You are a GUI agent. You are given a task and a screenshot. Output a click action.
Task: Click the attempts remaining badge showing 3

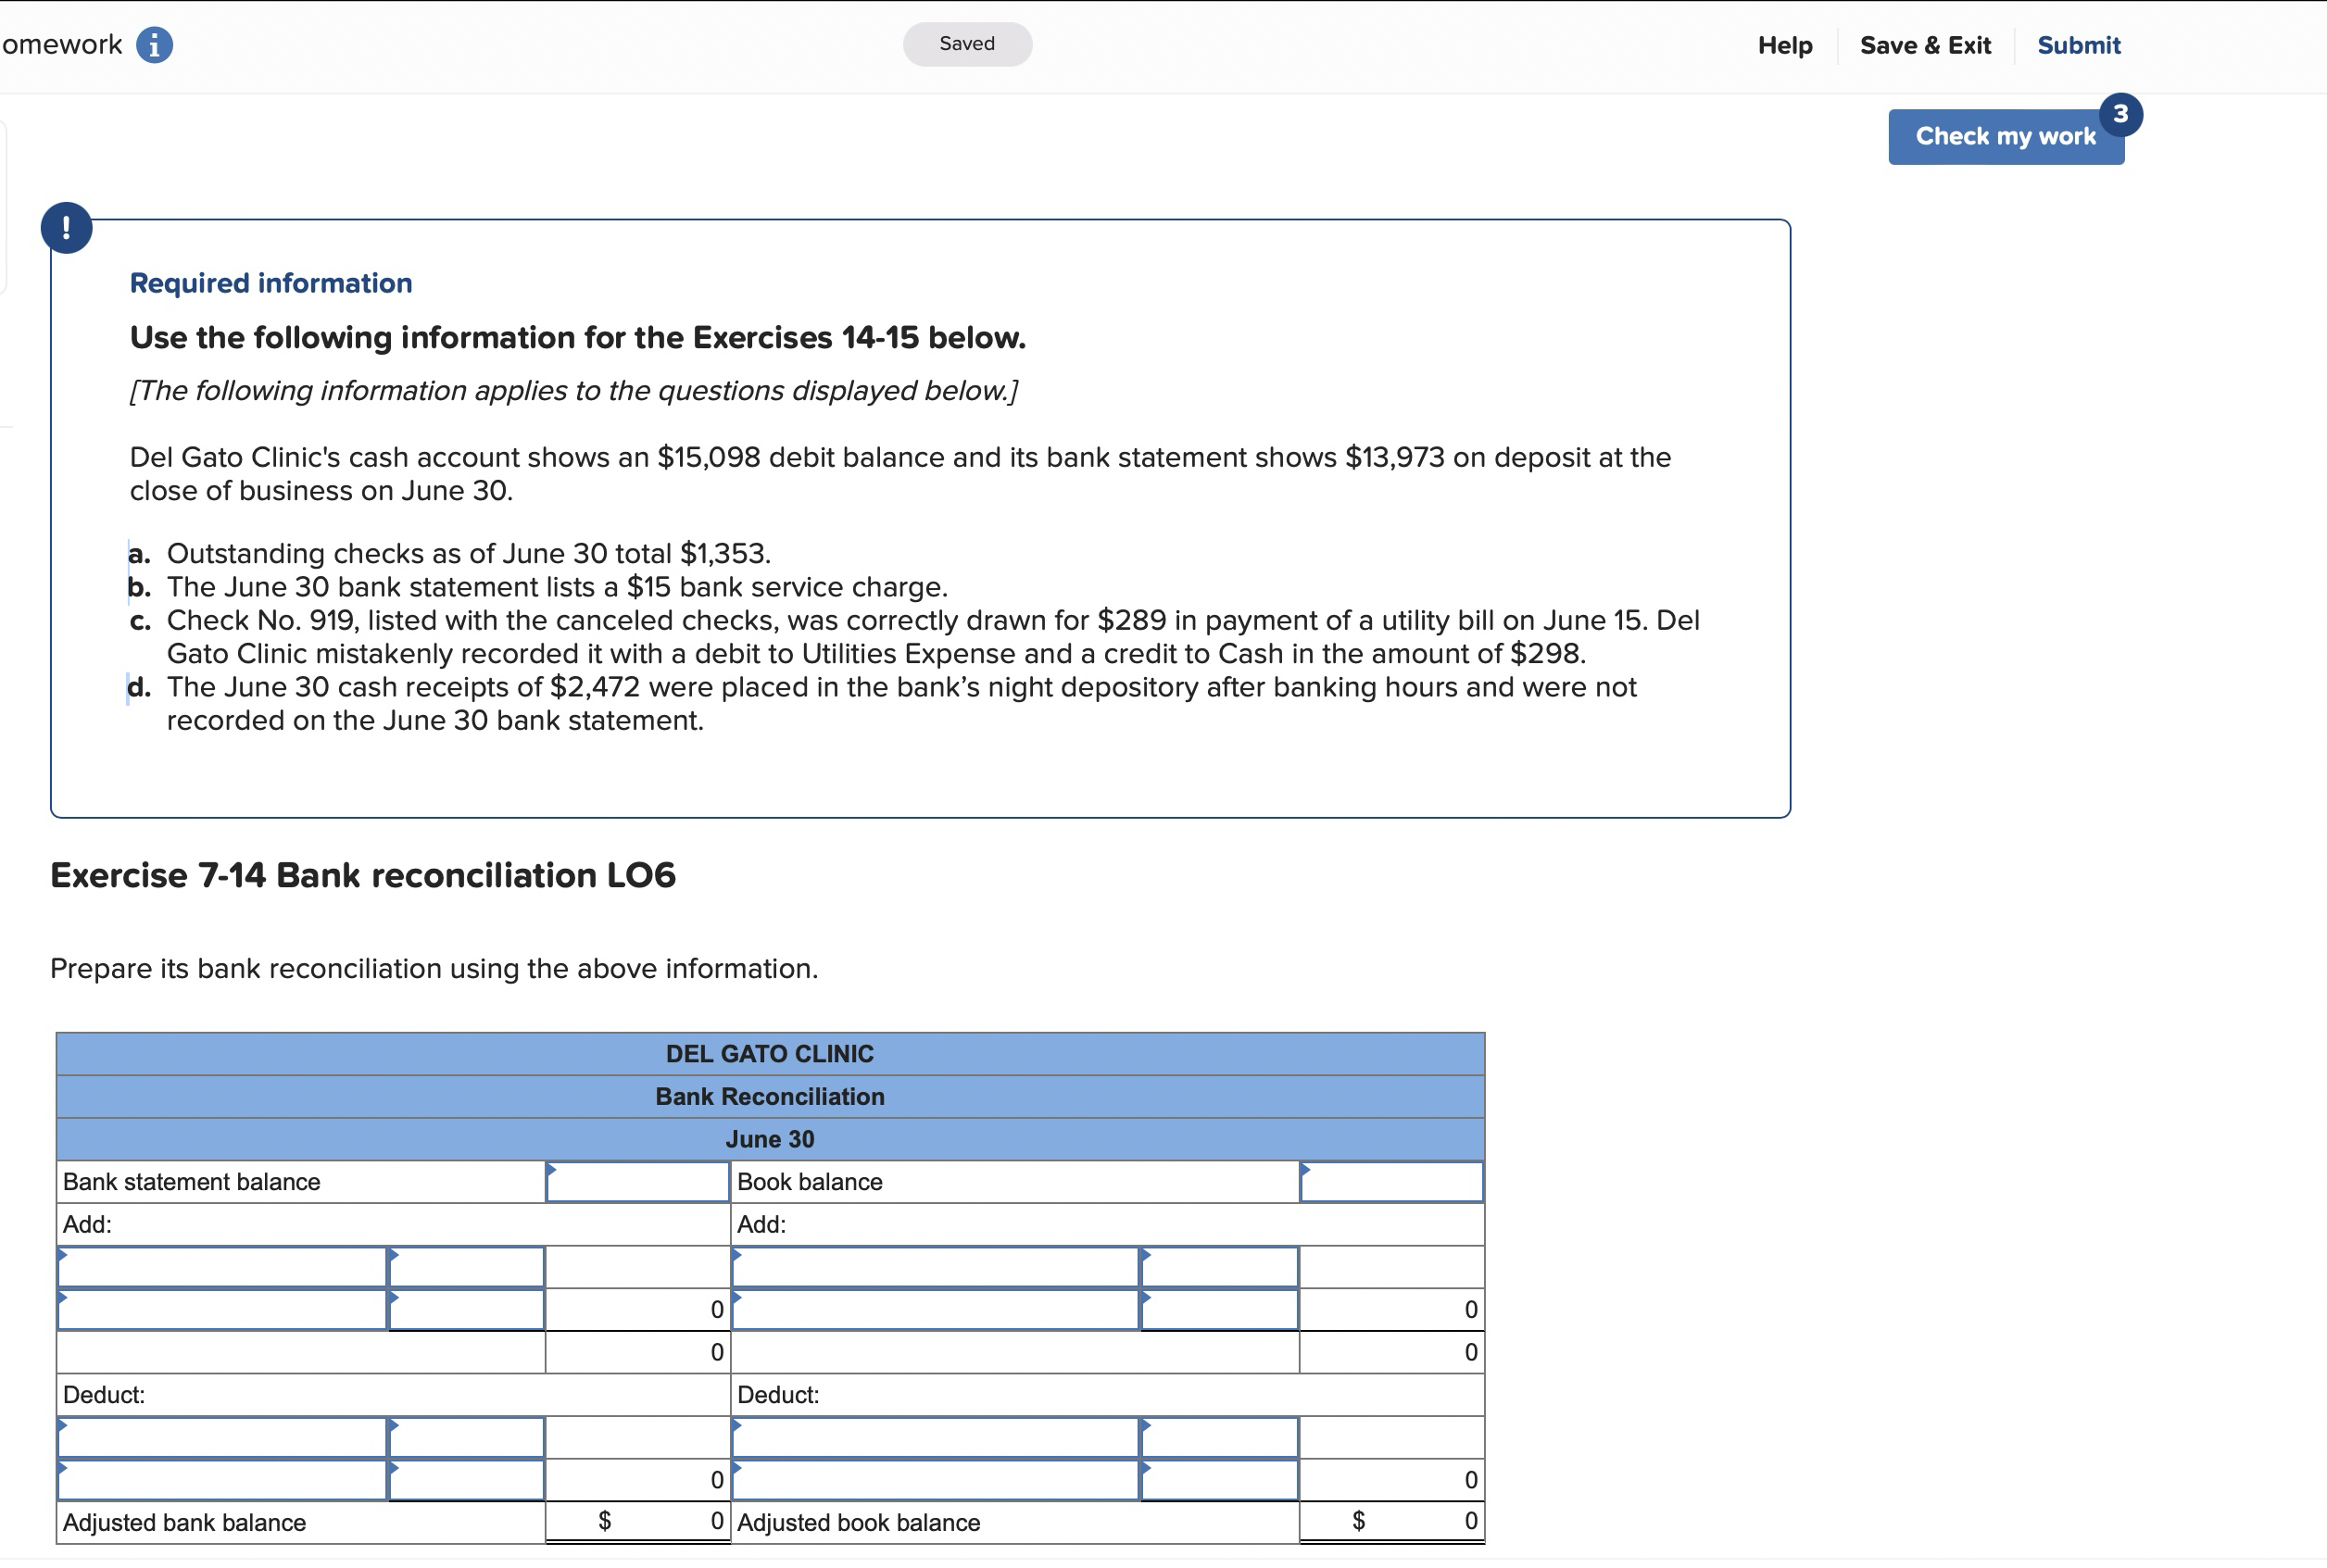click(x=2119, y=114)
